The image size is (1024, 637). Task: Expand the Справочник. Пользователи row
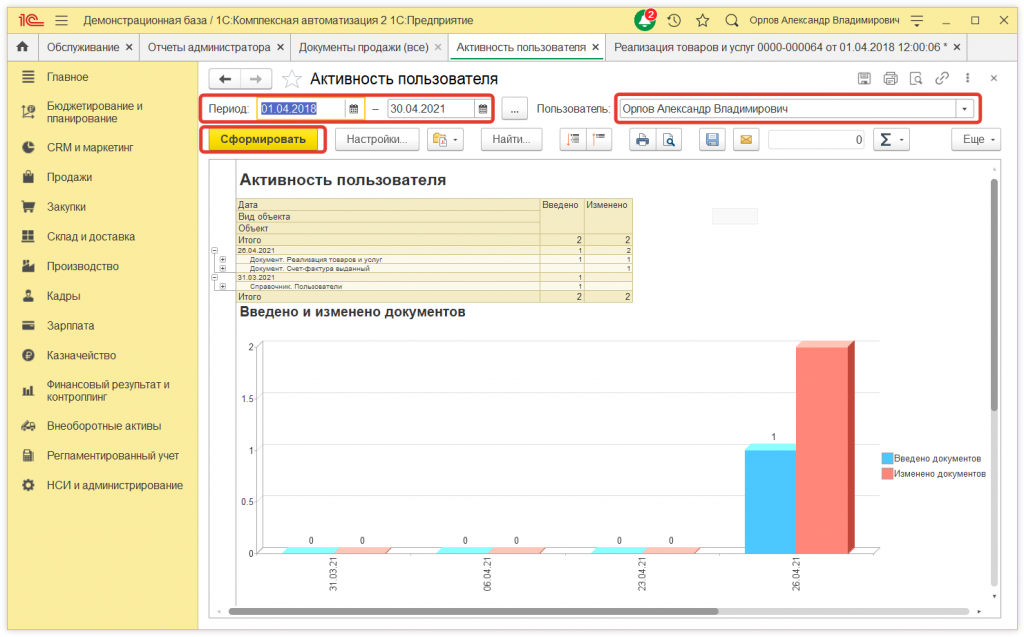(x=223, y=286)
